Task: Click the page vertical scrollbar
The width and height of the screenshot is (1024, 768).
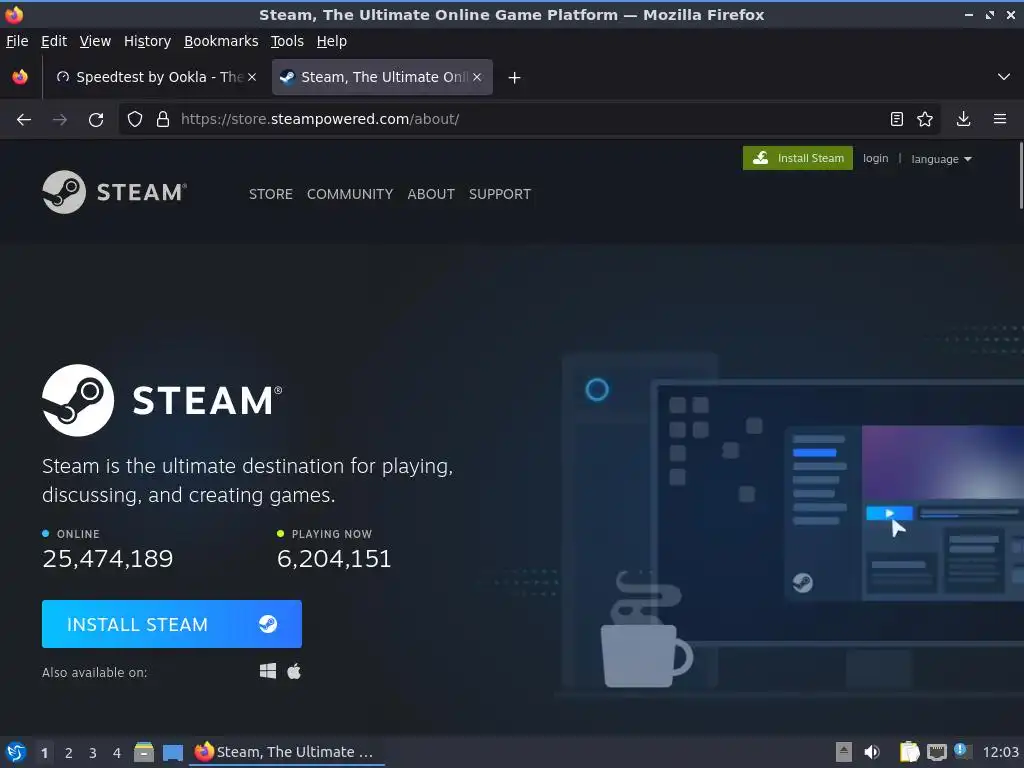Action: 1020,176
